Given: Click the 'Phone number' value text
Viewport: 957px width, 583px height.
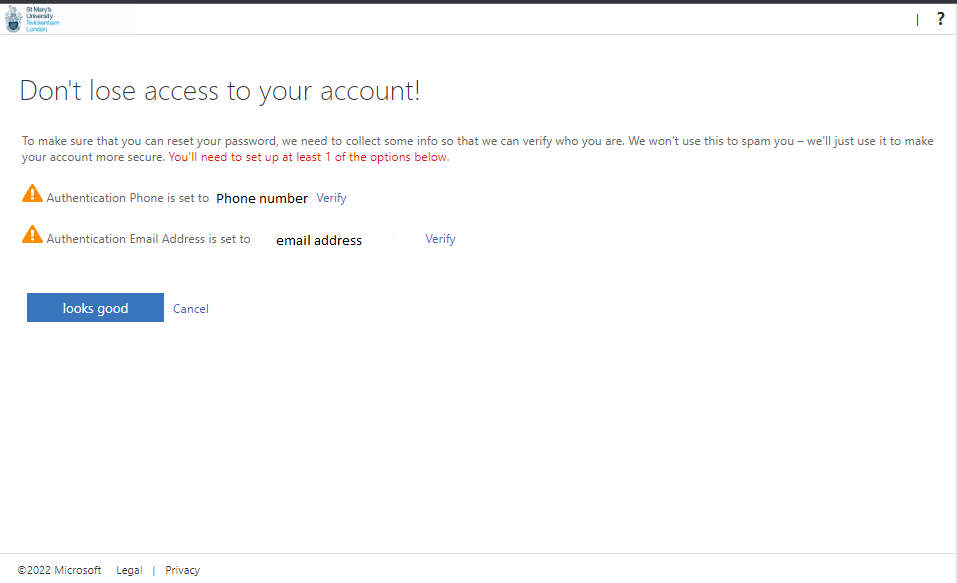Looking at the screenshot, I should [x=262, y=198].
